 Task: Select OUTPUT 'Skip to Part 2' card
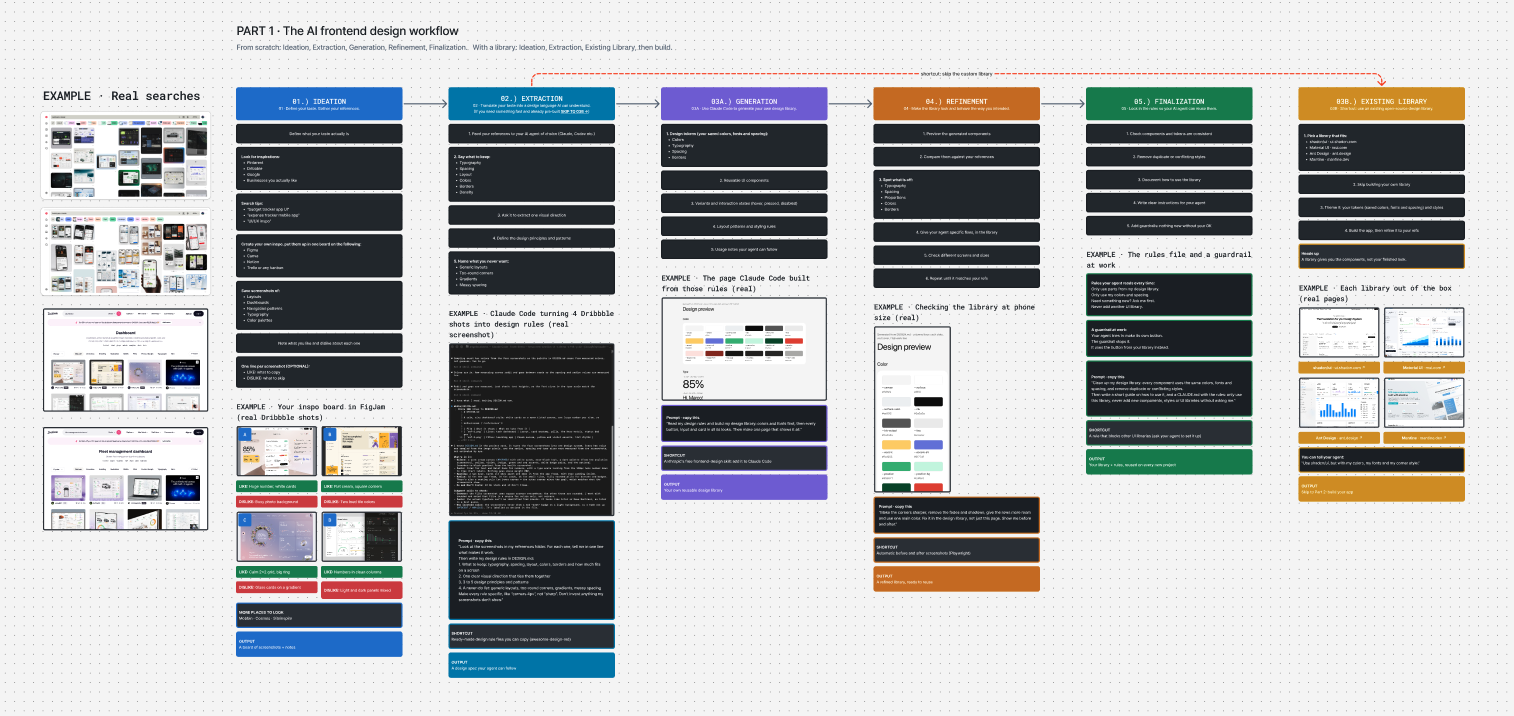click(x=1381, y=489)
